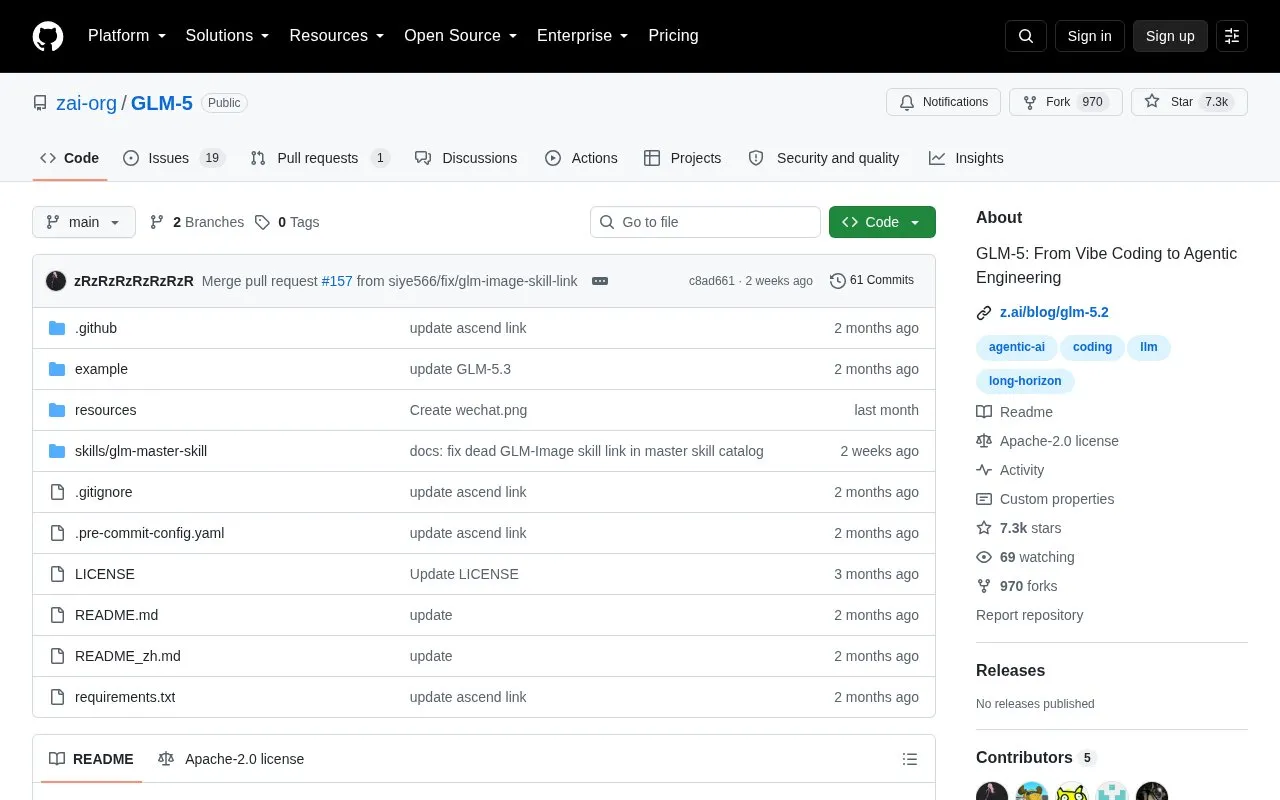Screen dimensions: 1280x800
Task: Click the zRzRzRzRzRzRzR author avatar
Action: coord(56,281)
